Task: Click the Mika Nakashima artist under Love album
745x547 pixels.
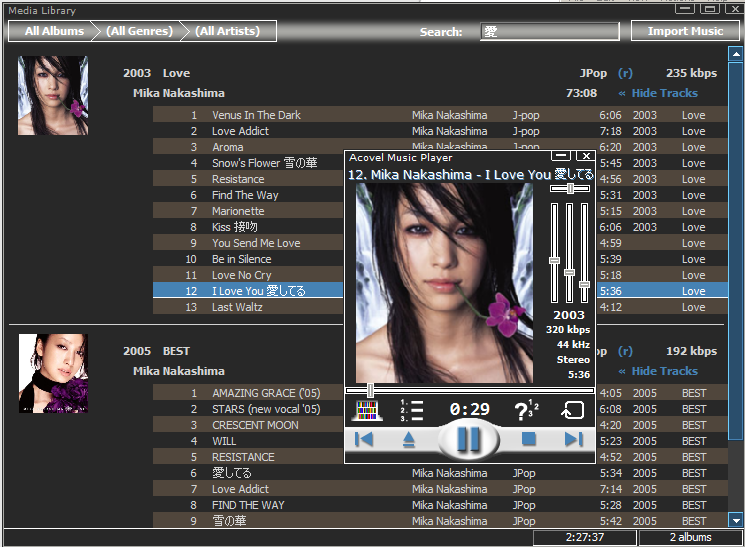Action: [179, 93]
